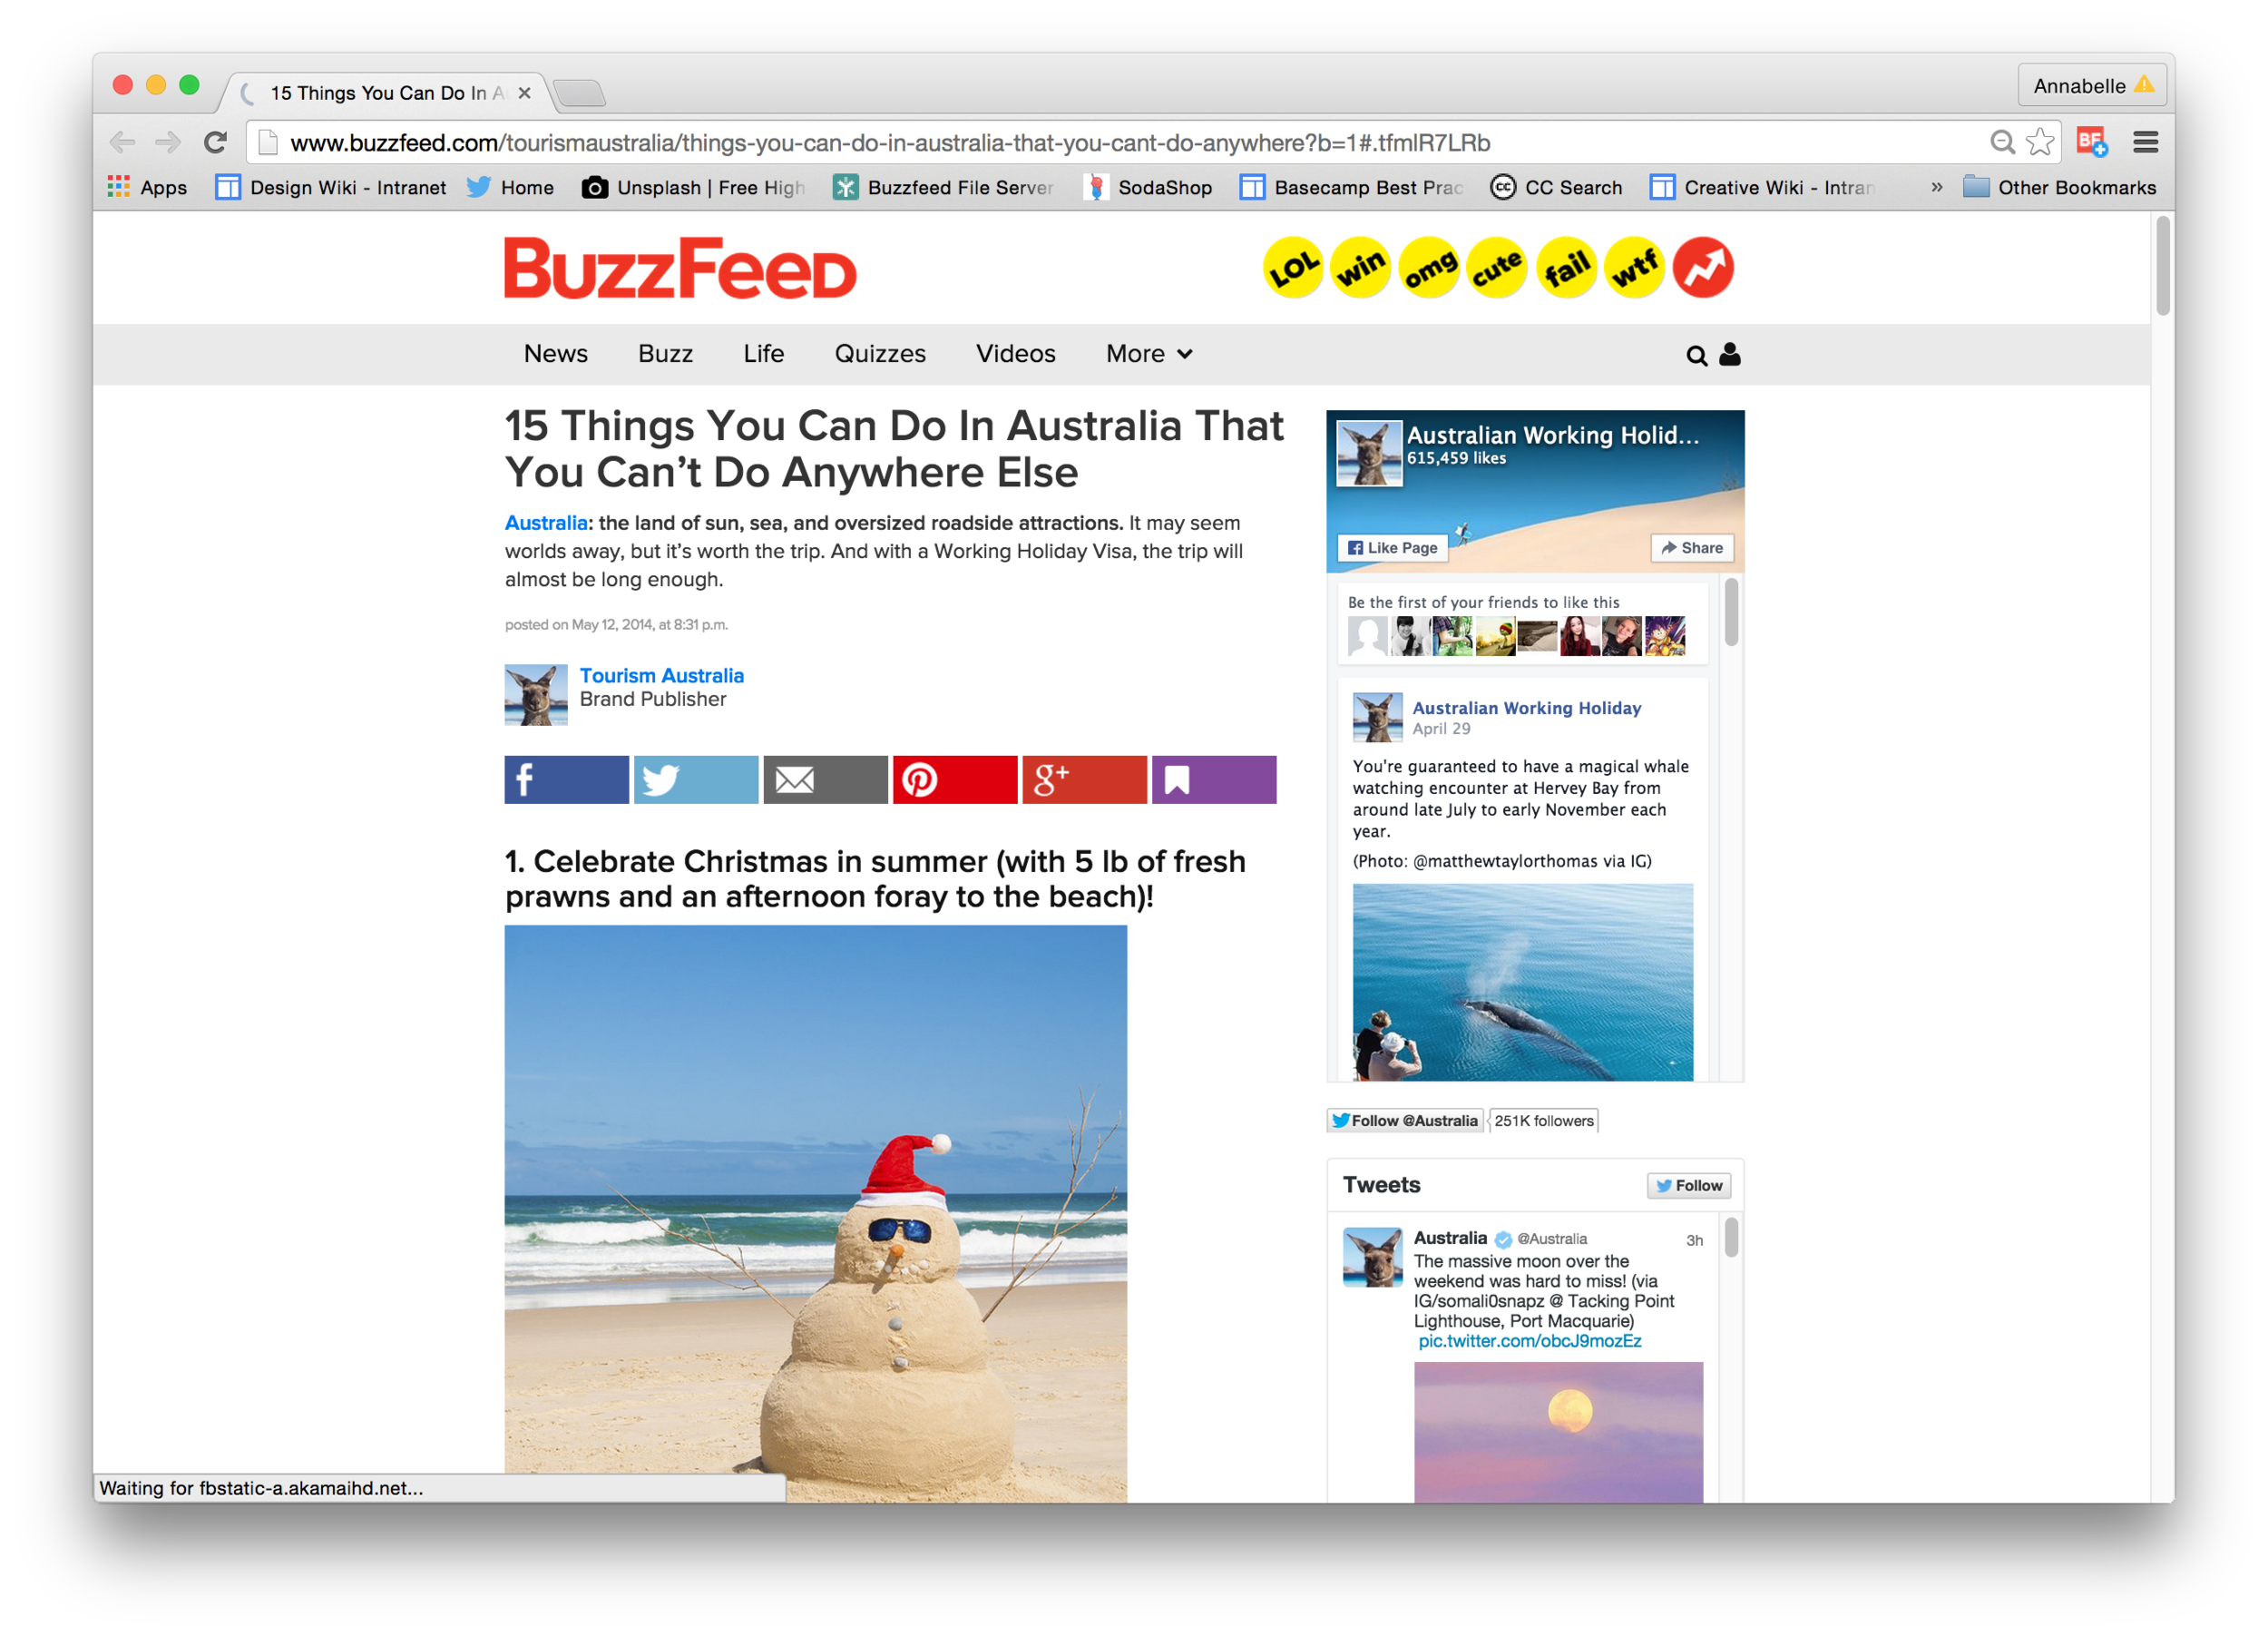Screen dimensions: 2268x1636
Task: Star this page in the address bar
Action: 2039,142
